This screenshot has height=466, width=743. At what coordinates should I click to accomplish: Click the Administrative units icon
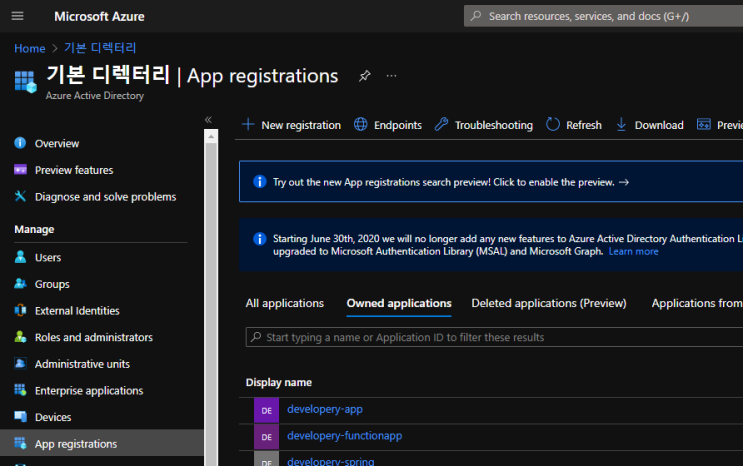click(x=20, y=364)
